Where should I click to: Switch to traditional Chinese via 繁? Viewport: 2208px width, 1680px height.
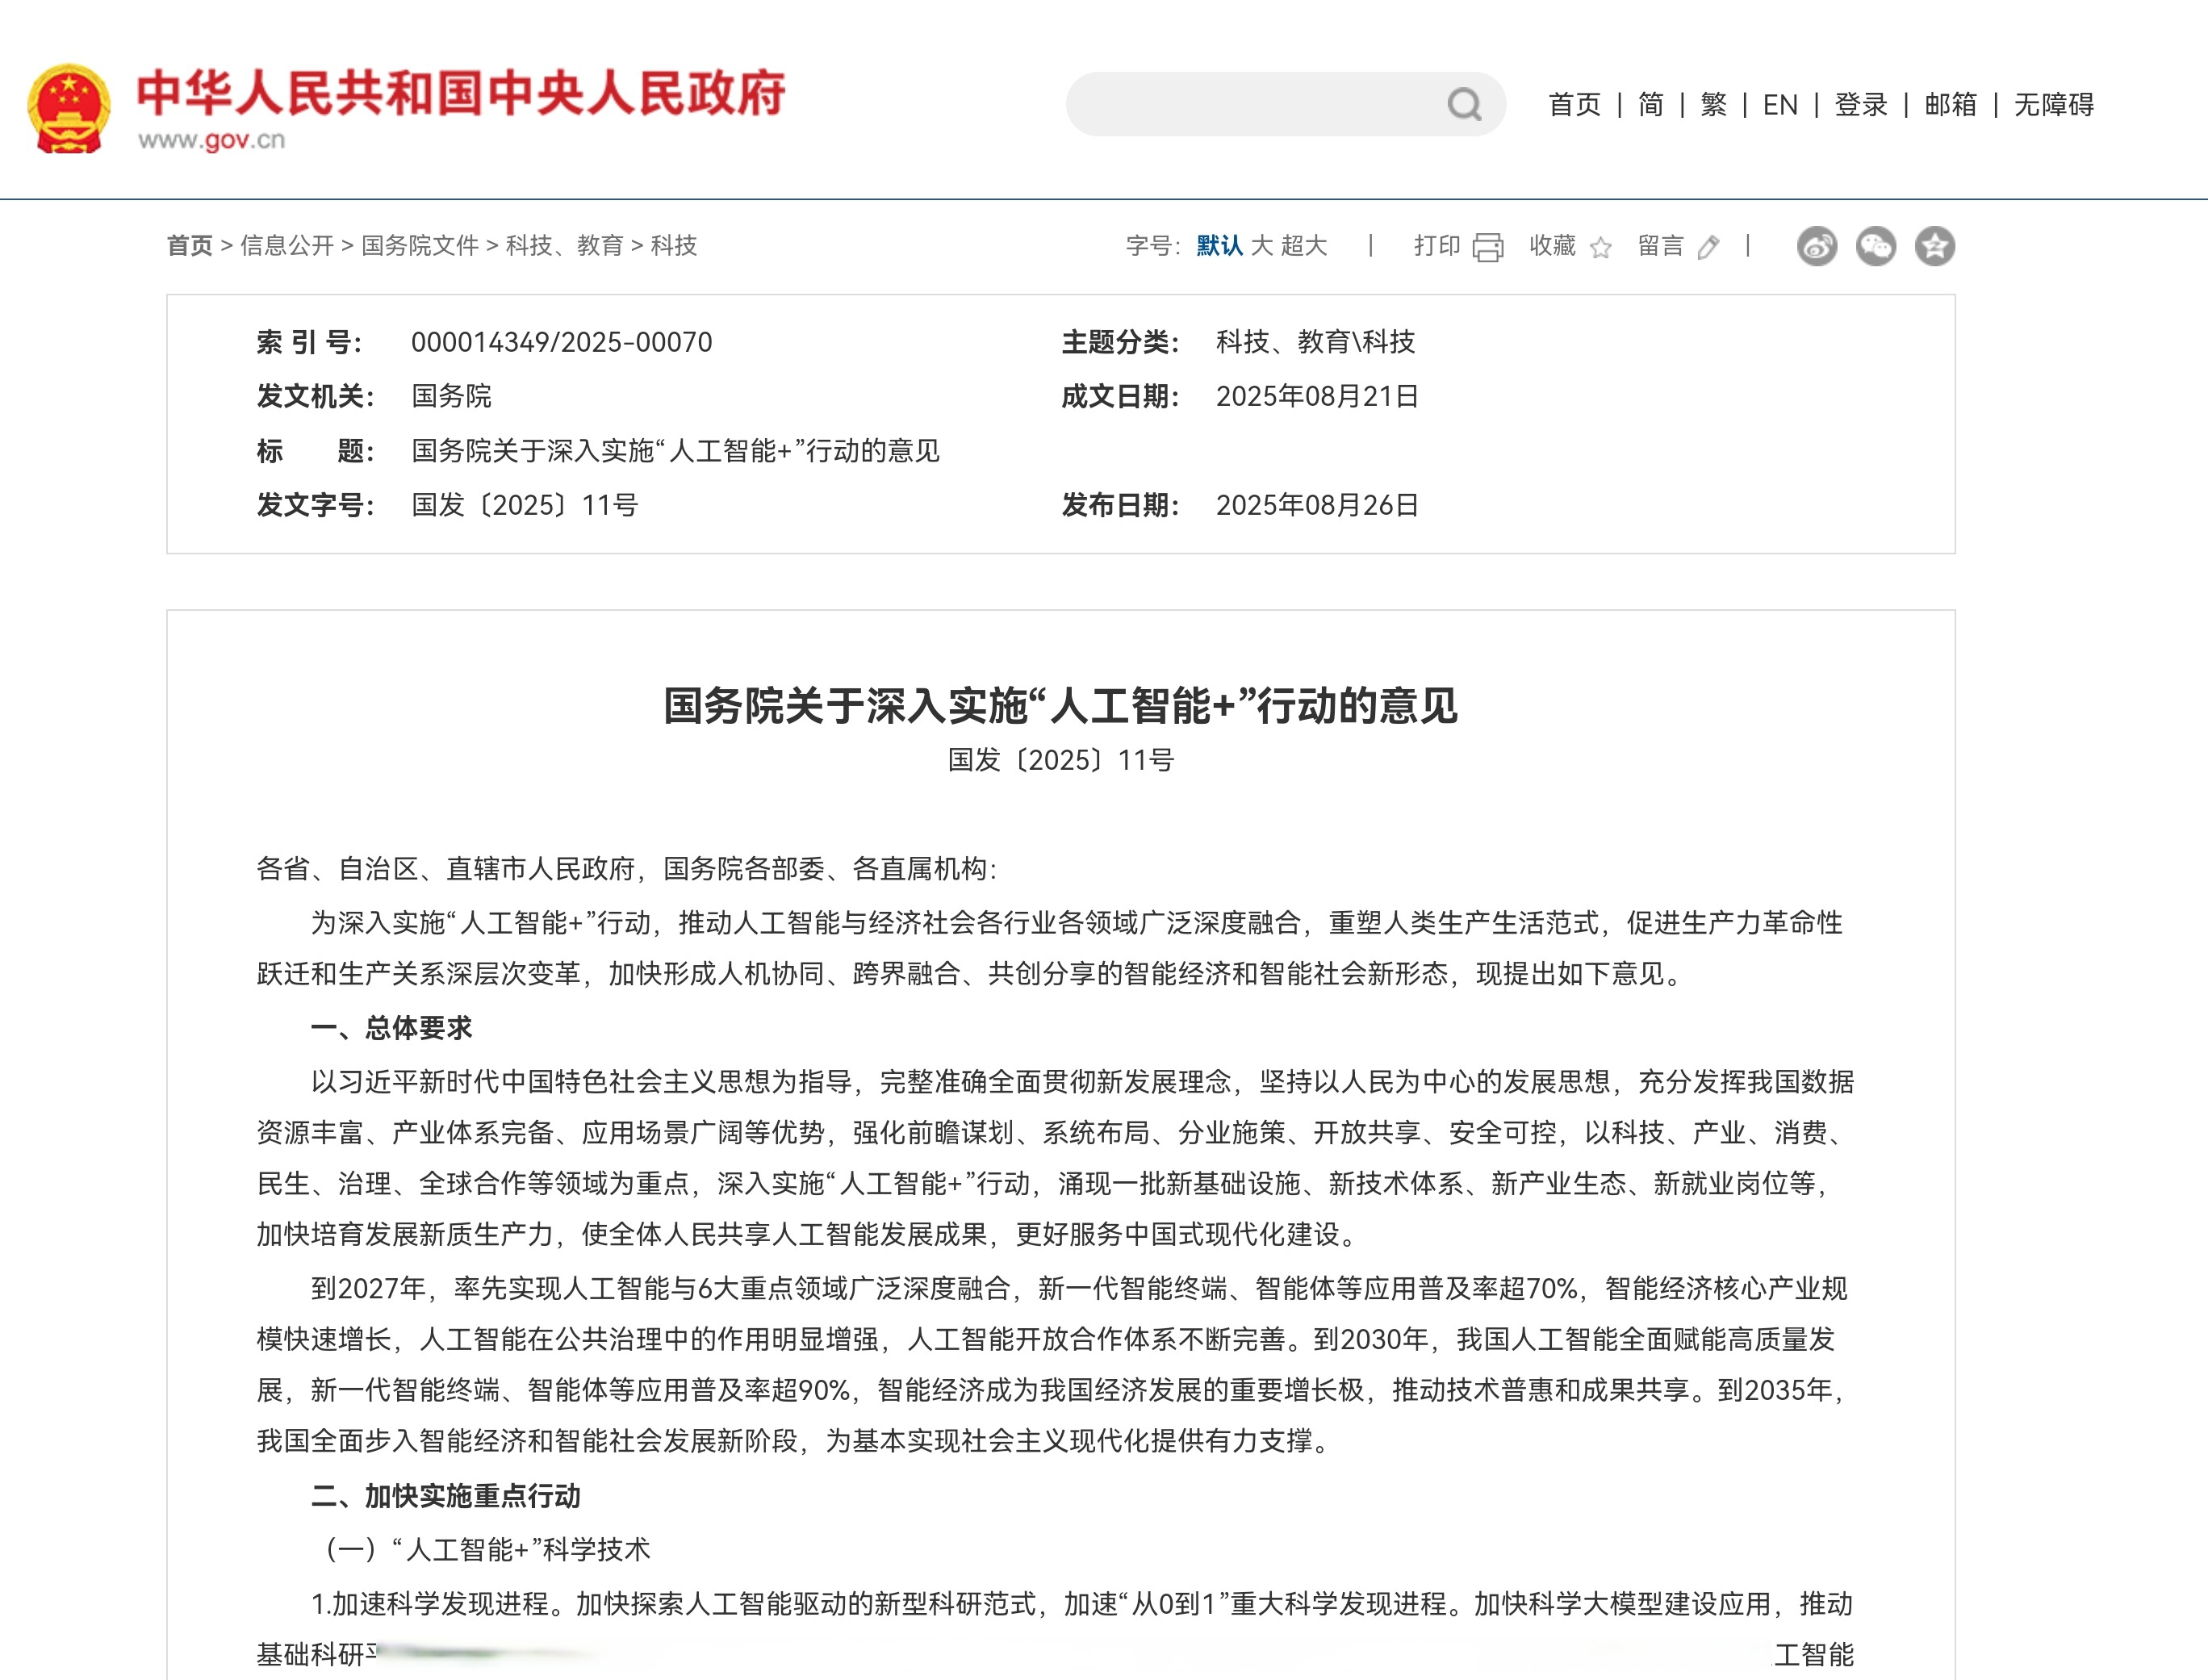(1713, 104)
